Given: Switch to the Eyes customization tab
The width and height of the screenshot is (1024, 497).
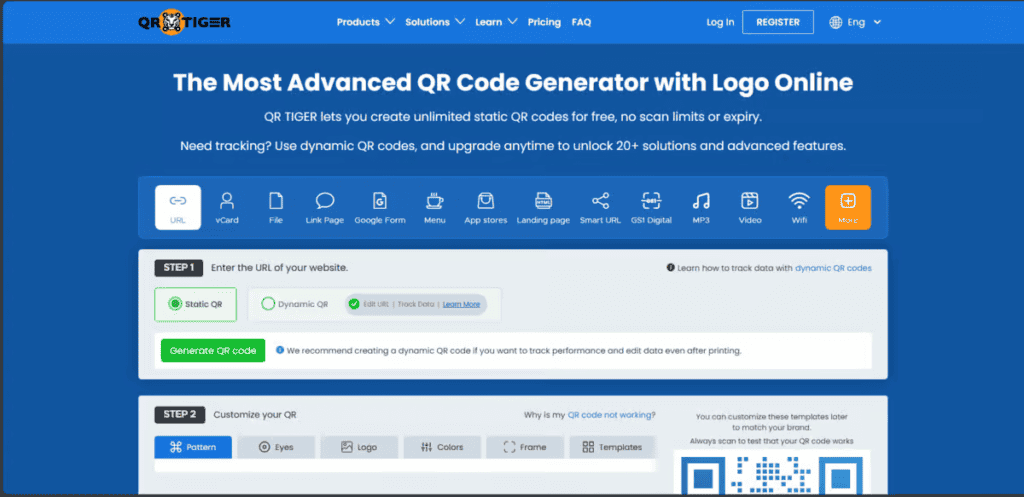Looking at the screenshot, I should click(x=276, y=447).
